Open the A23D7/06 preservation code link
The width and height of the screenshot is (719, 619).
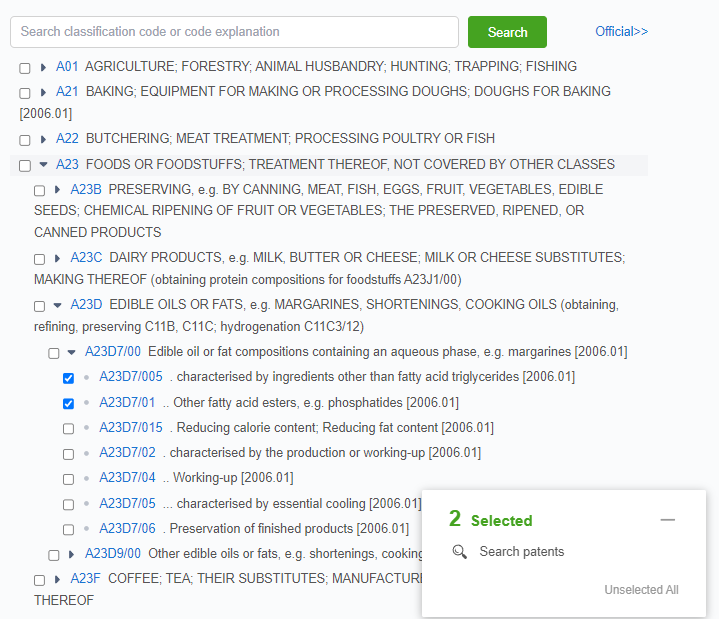coord(127,528)
